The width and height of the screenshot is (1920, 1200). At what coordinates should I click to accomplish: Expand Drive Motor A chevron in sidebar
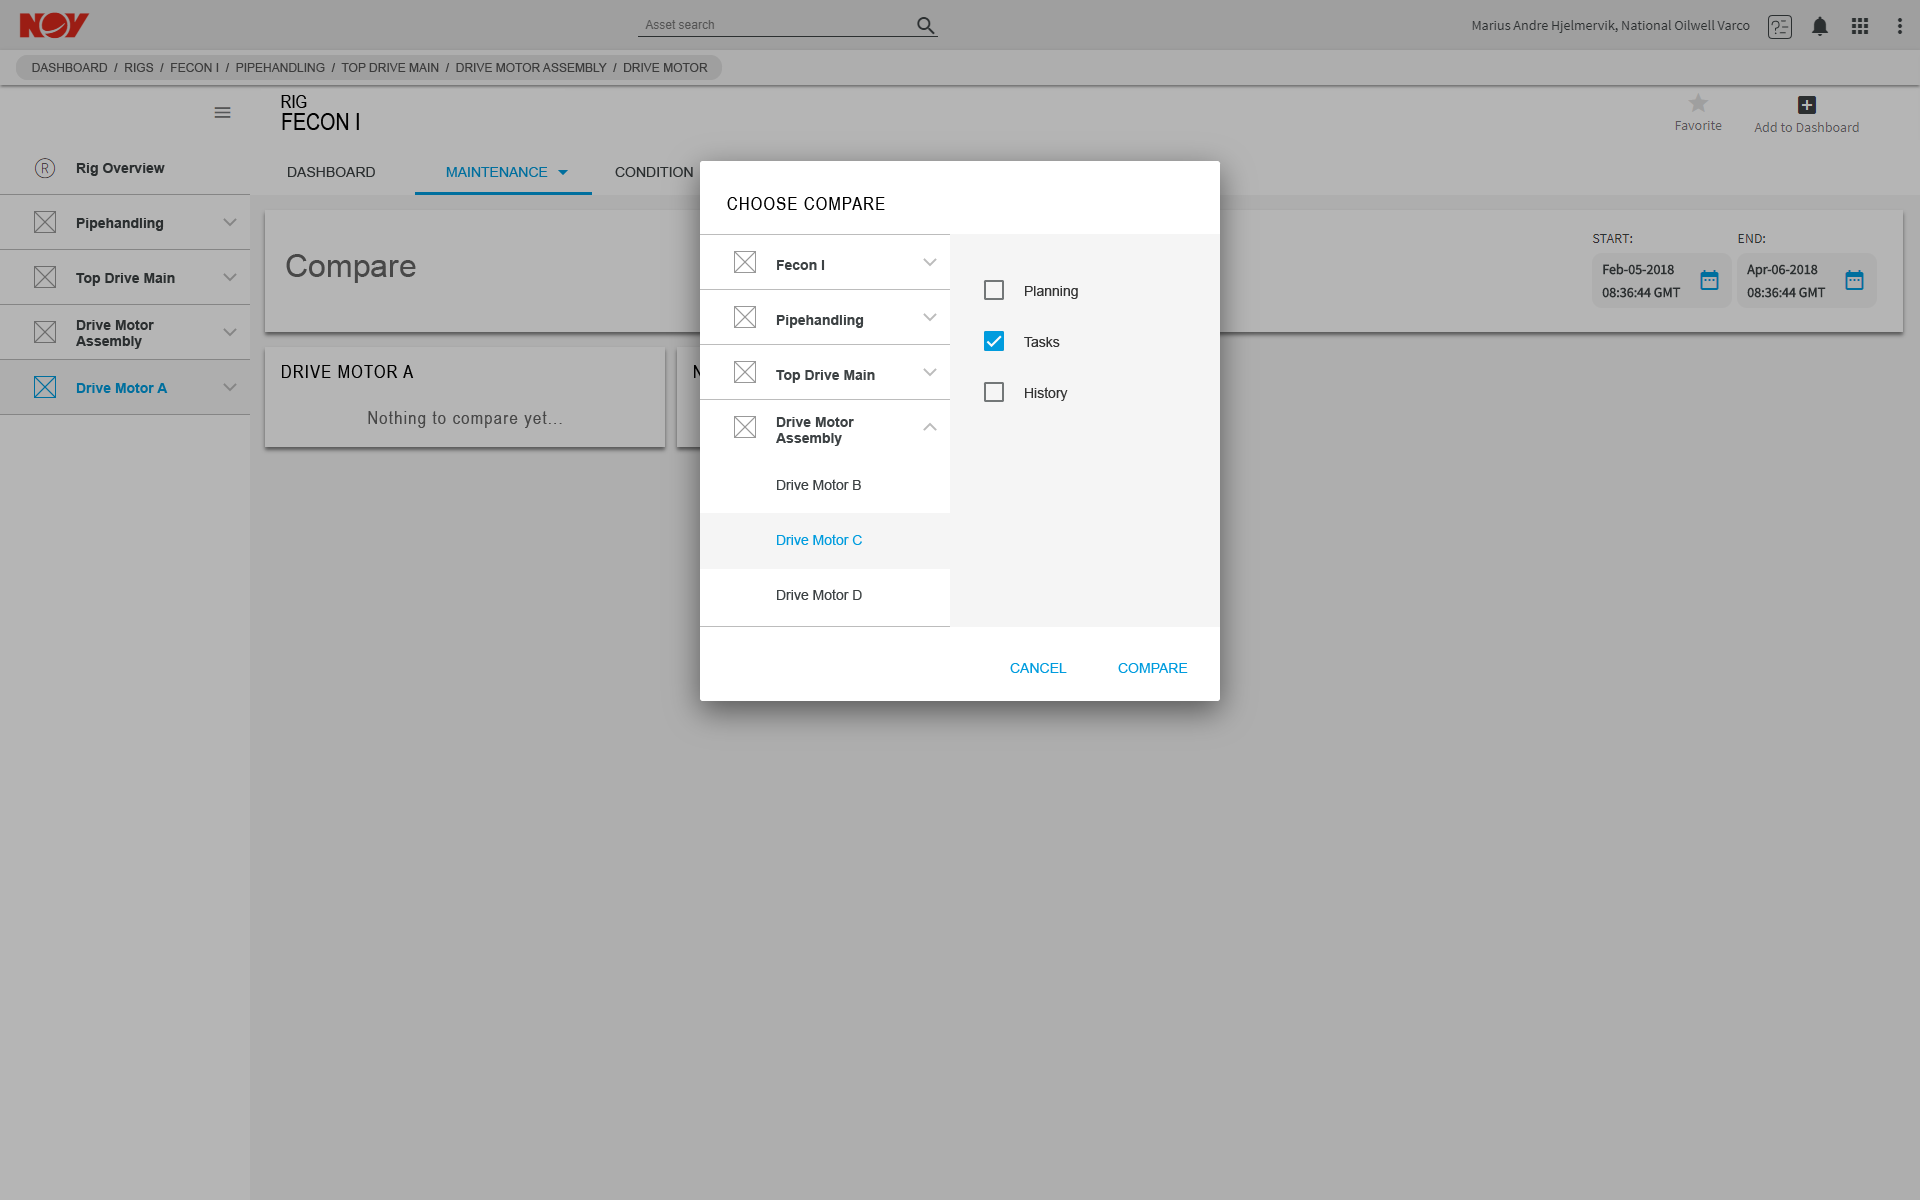tap(230, 387)
